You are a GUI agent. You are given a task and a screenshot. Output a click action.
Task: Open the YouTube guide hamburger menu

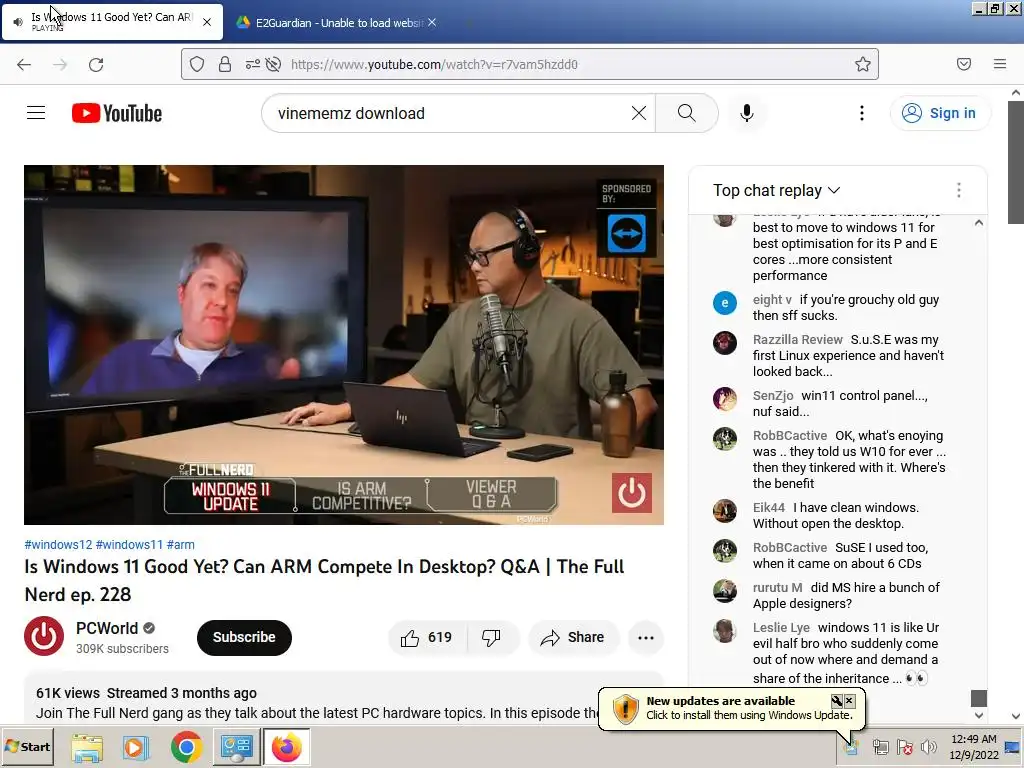pyautogui.click(x=36, y=113)
